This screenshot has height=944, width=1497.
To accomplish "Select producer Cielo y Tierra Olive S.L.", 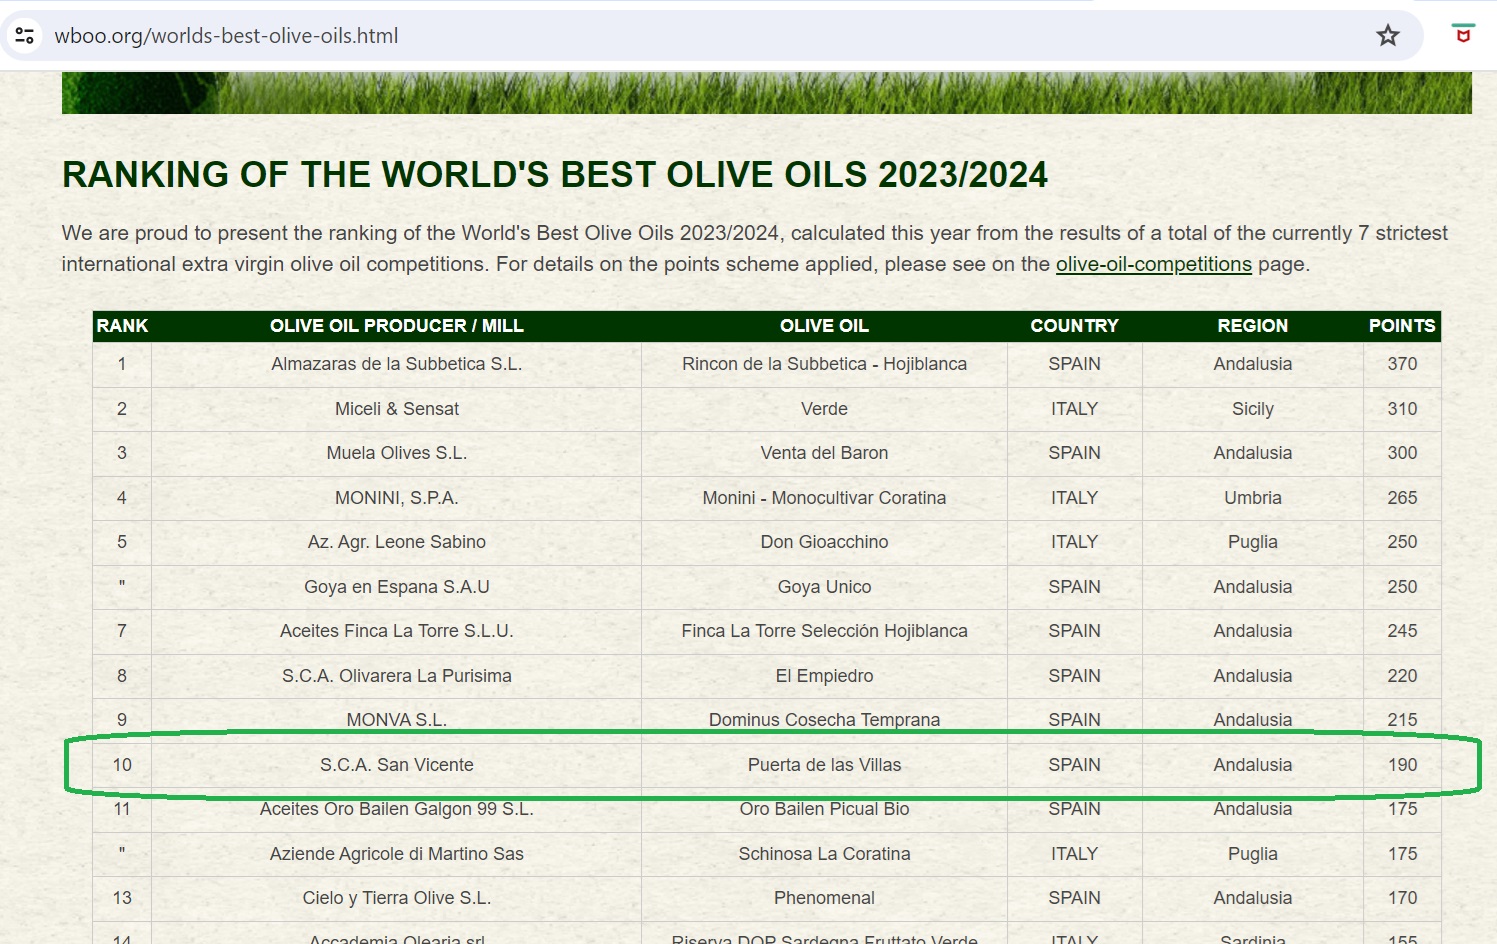I will [x=397, y=898].
